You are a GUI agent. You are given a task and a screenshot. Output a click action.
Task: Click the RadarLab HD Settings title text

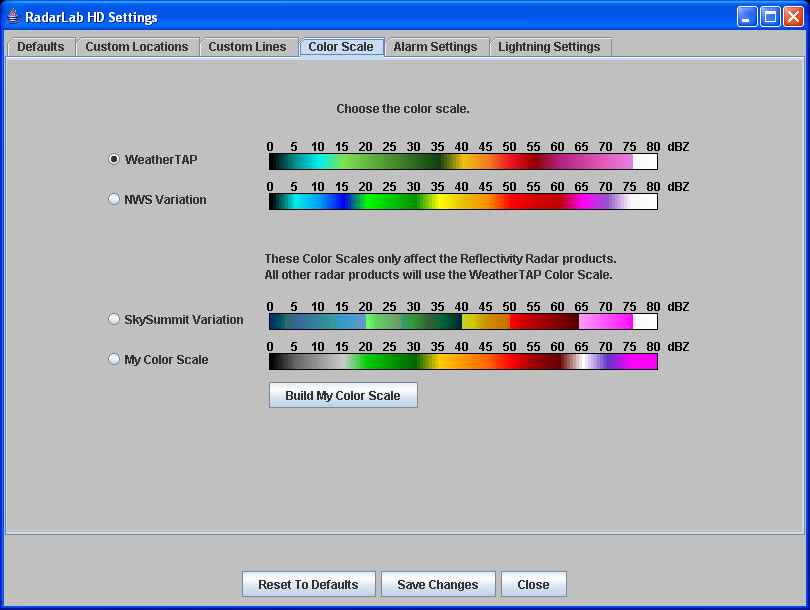pos(91,17)
